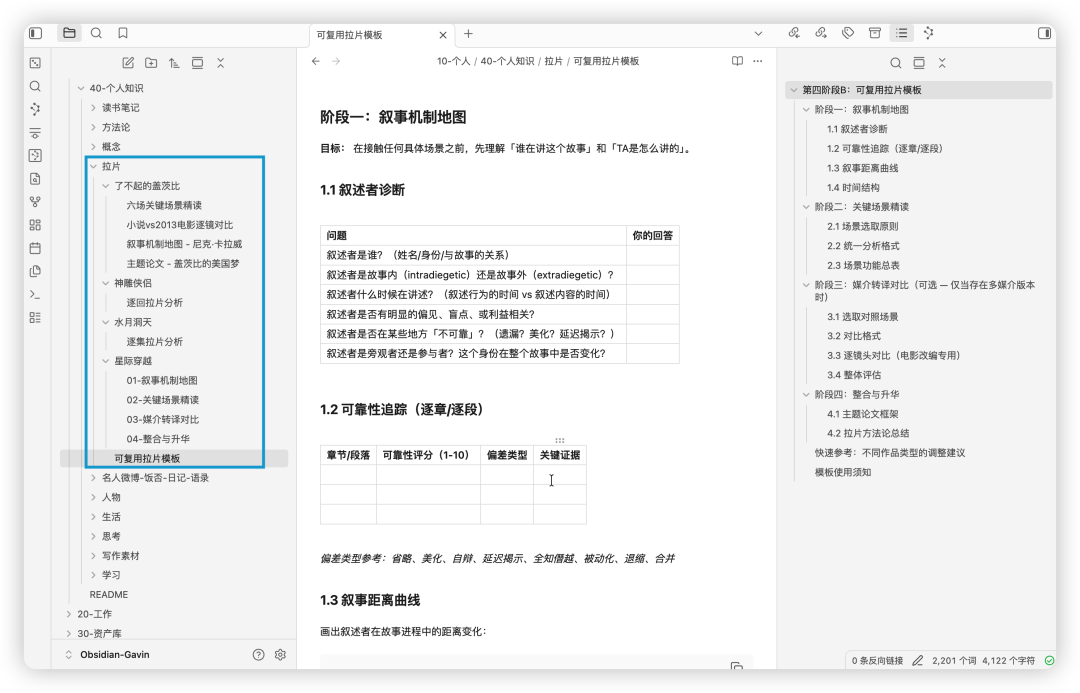The height and width of the screenshot is (693, 1080).
Task: Click the checklist icon at ribbon bottom
Action: pyautogui.click(x=35, y=318)
